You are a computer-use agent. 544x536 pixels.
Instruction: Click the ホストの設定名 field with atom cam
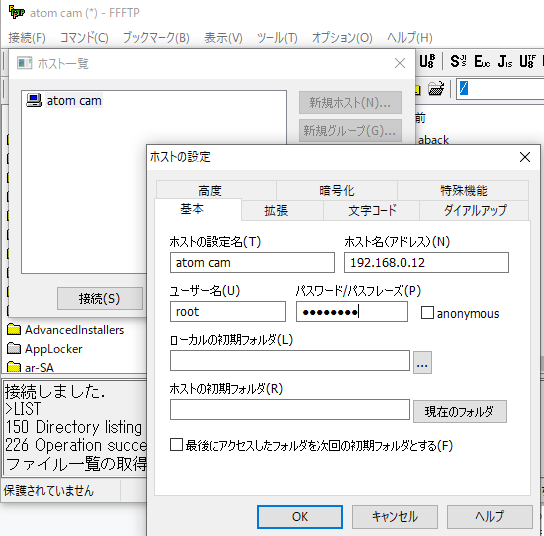[252, 263]
